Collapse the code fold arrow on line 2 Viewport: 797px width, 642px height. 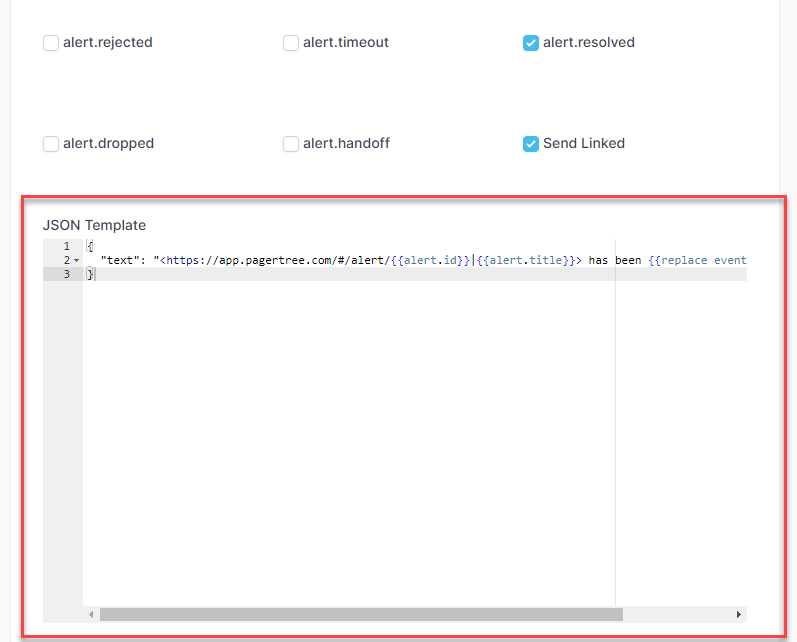[77, 260]
